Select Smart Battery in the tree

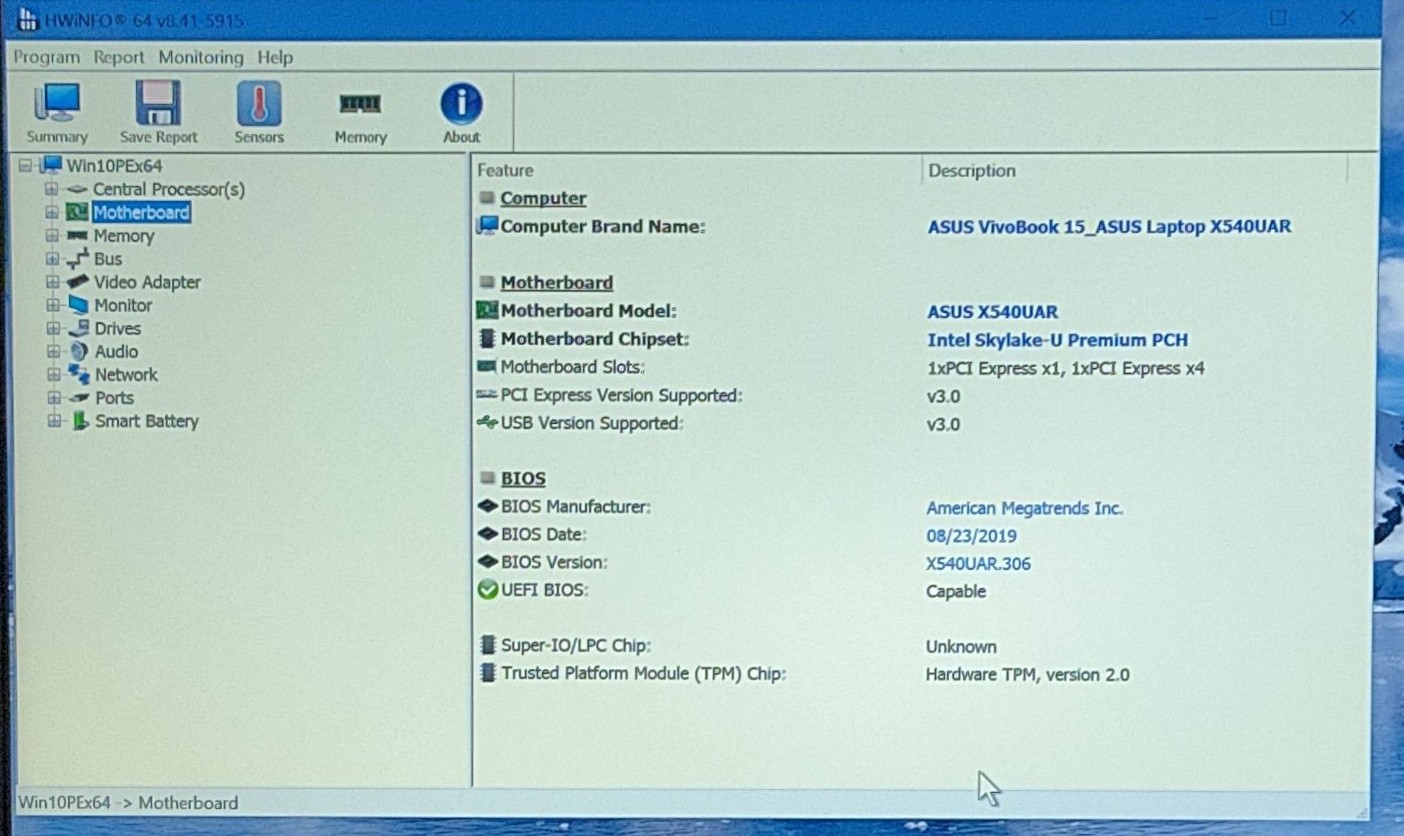(147, 421)
